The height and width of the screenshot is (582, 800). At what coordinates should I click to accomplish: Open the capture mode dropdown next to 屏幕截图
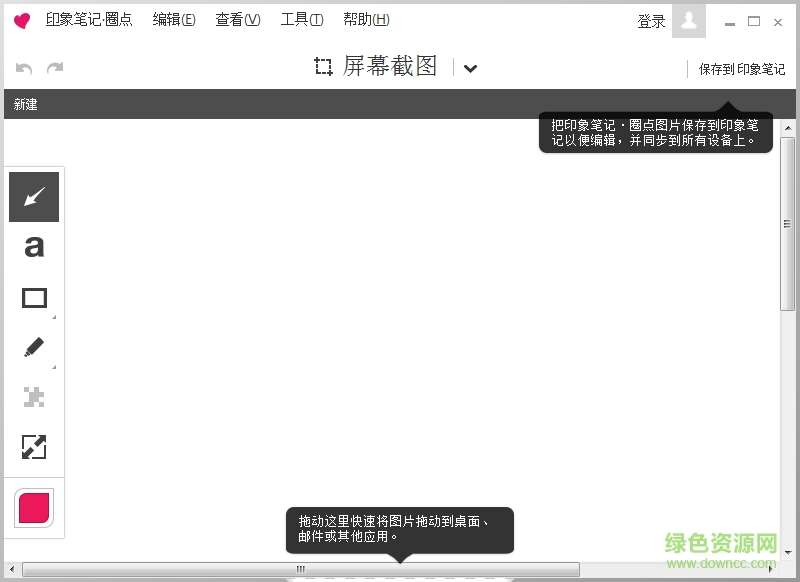(x=469, y=68)
